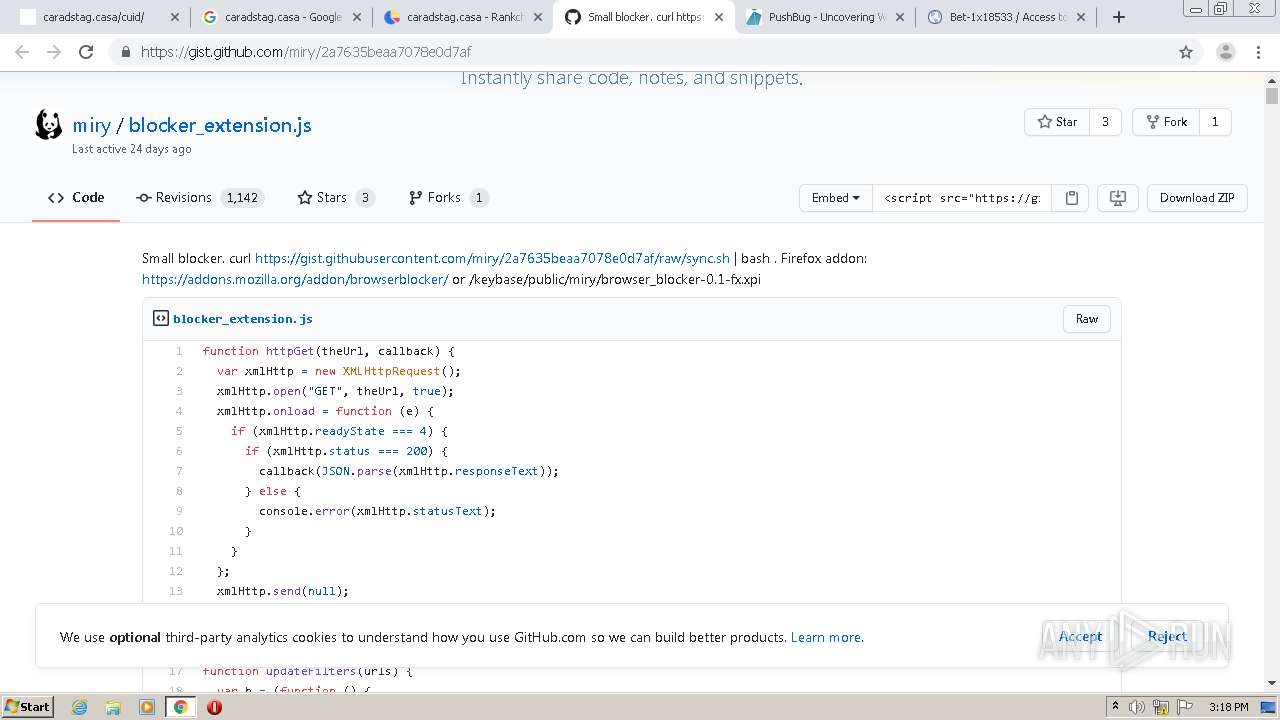Click the fork count 1

click(x=1215, y=122)
